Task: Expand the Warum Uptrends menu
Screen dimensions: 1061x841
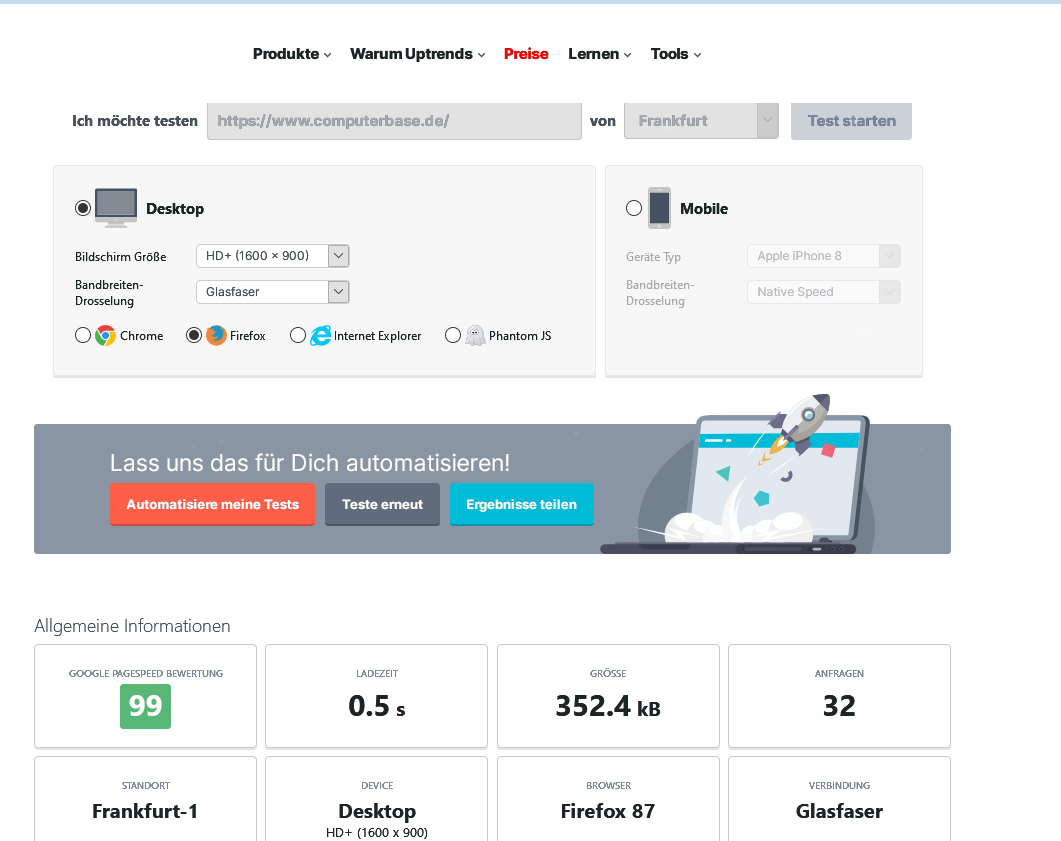Action: coord(417,54)
